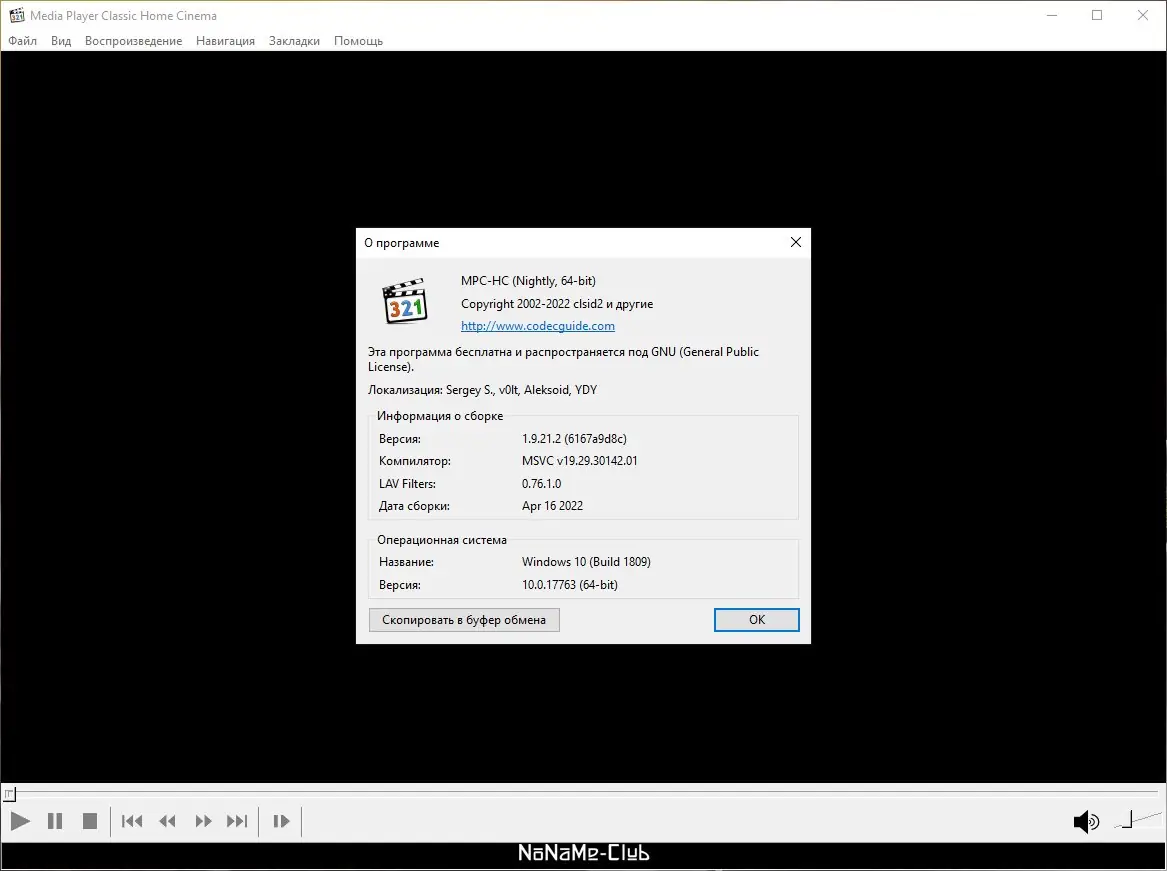Select OS version 10.0.17763 (64-bit)
Image resolution: width=1167 pixels, height=871 pixels.
tap(569, 584)
